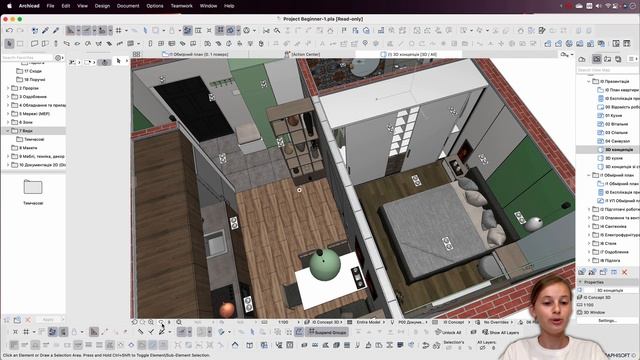
Task: Click the red delete X in navigator
Action: coord(624,272)
